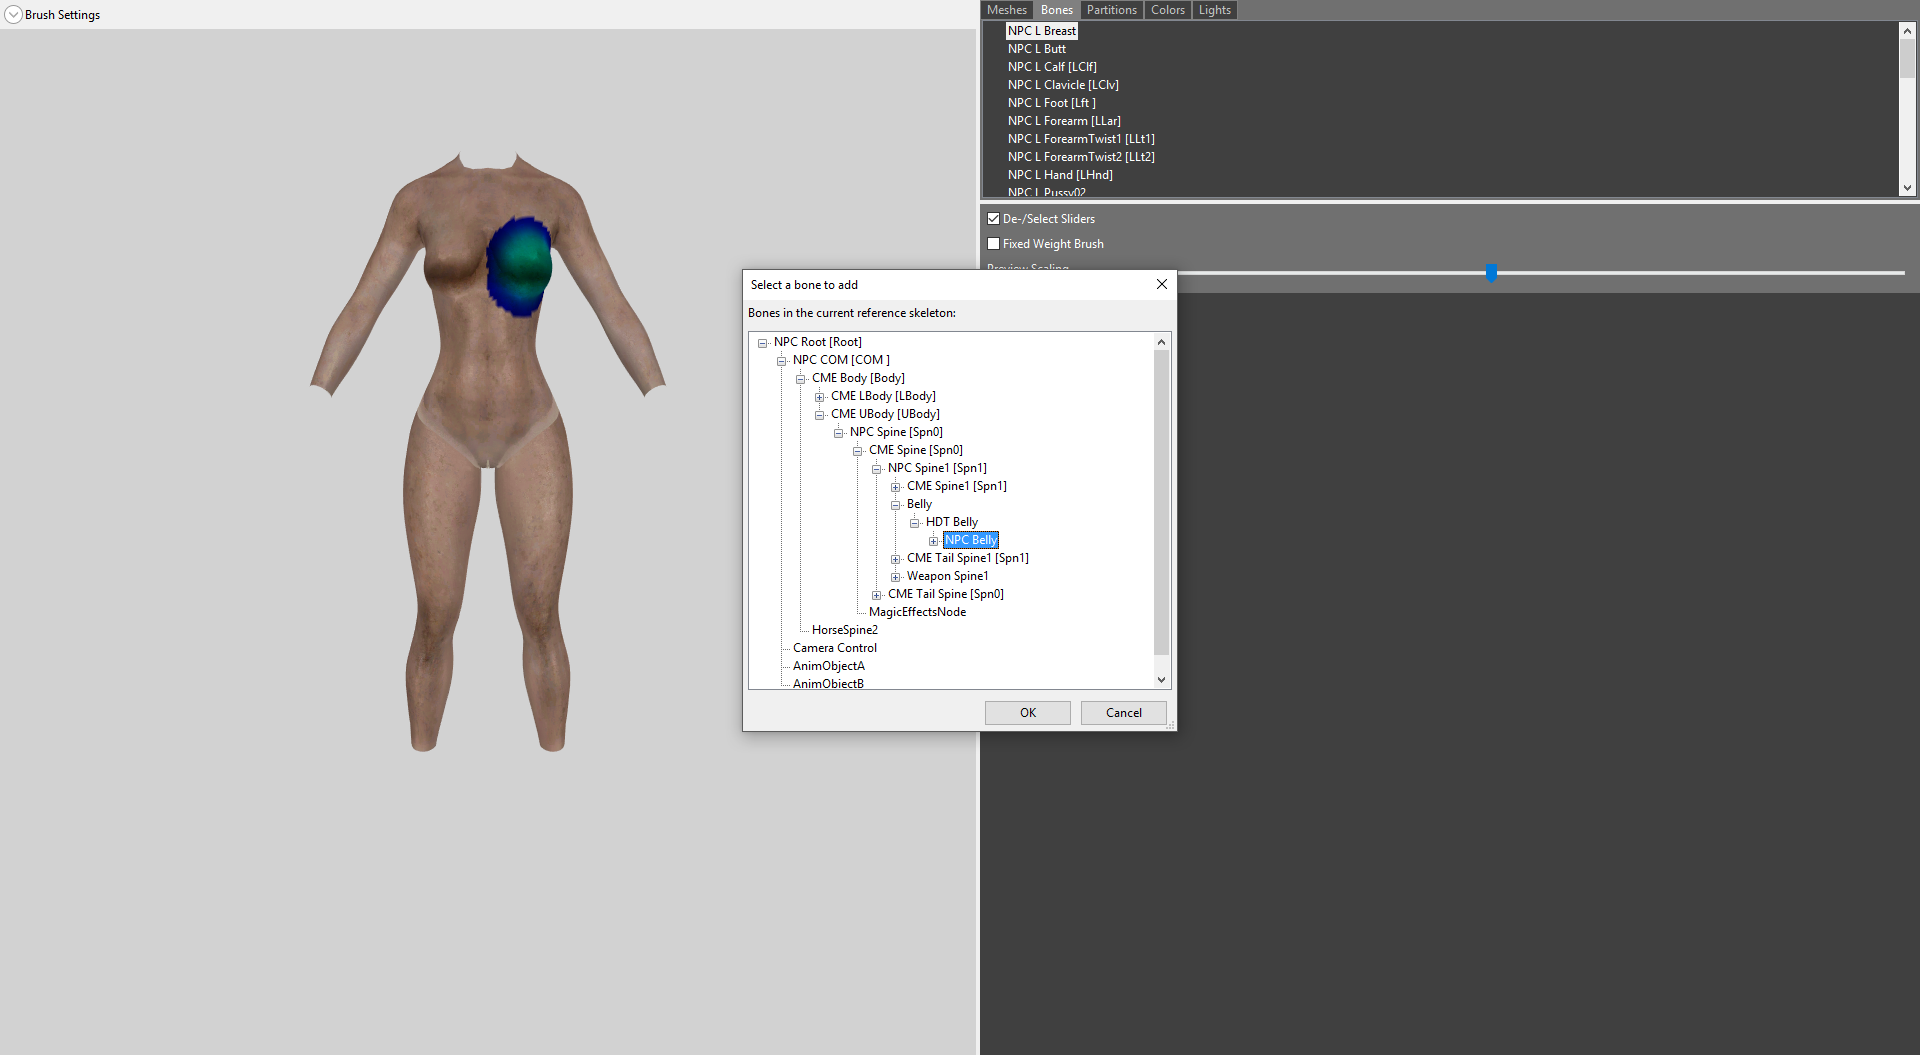Collapse CME Body [Body] node

point(801,379)
